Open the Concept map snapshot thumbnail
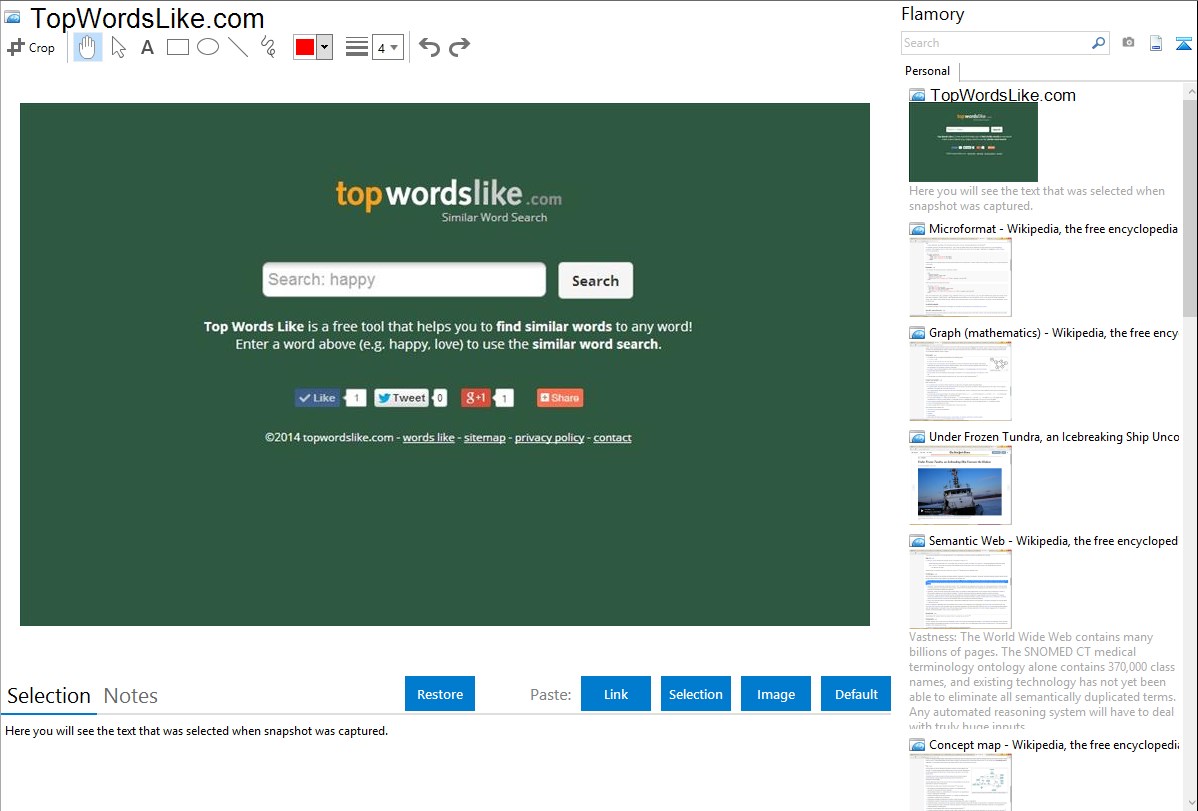This screenshot has height=811, width=1198. click(x=960, y=782)
